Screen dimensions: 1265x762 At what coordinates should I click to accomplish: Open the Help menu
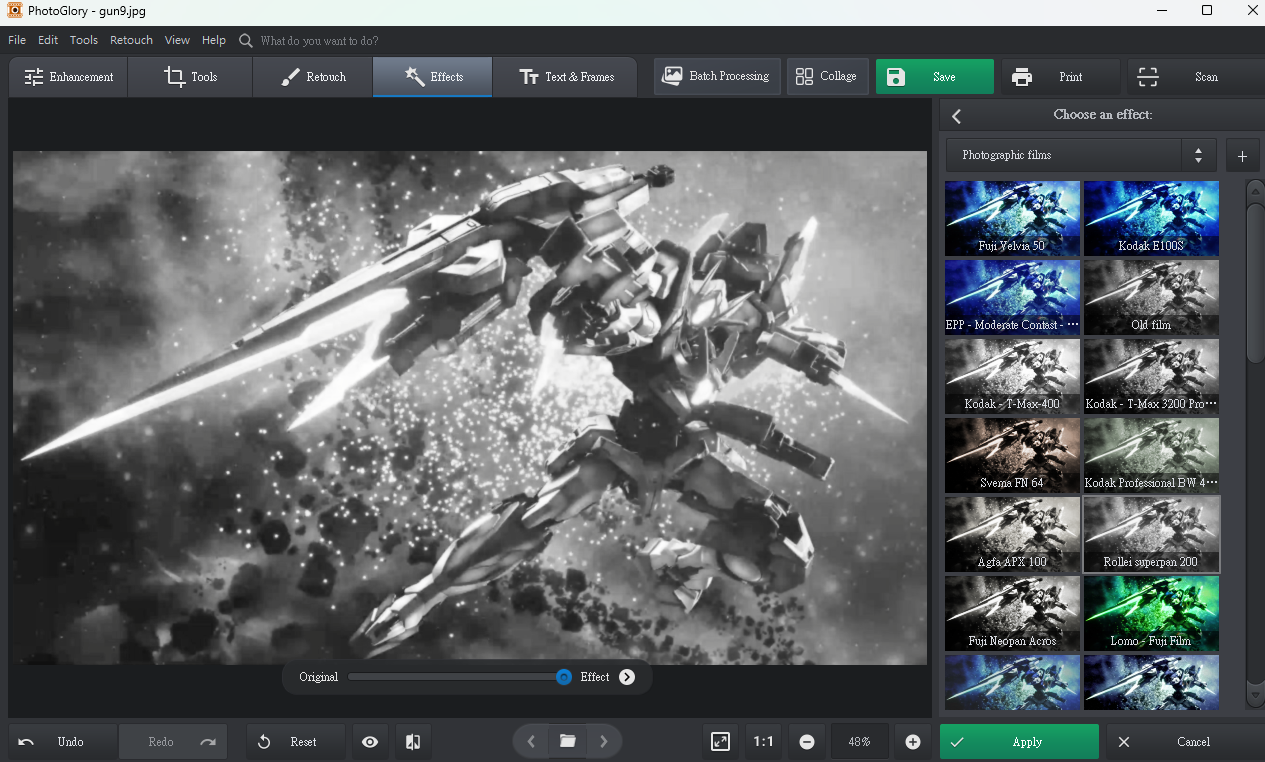[214, 41]
